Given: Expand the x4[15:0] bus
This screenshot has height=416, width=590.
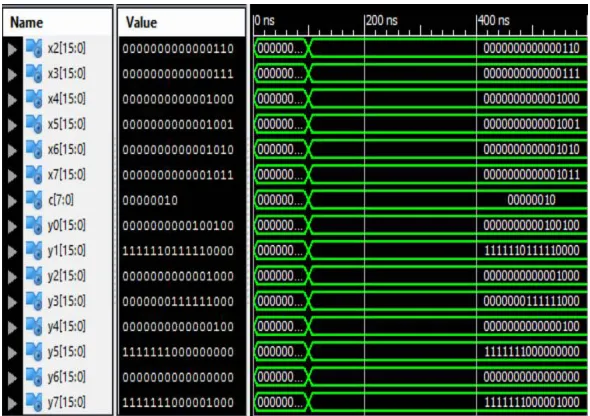Looking at the screenshot, I should point(12,99).
